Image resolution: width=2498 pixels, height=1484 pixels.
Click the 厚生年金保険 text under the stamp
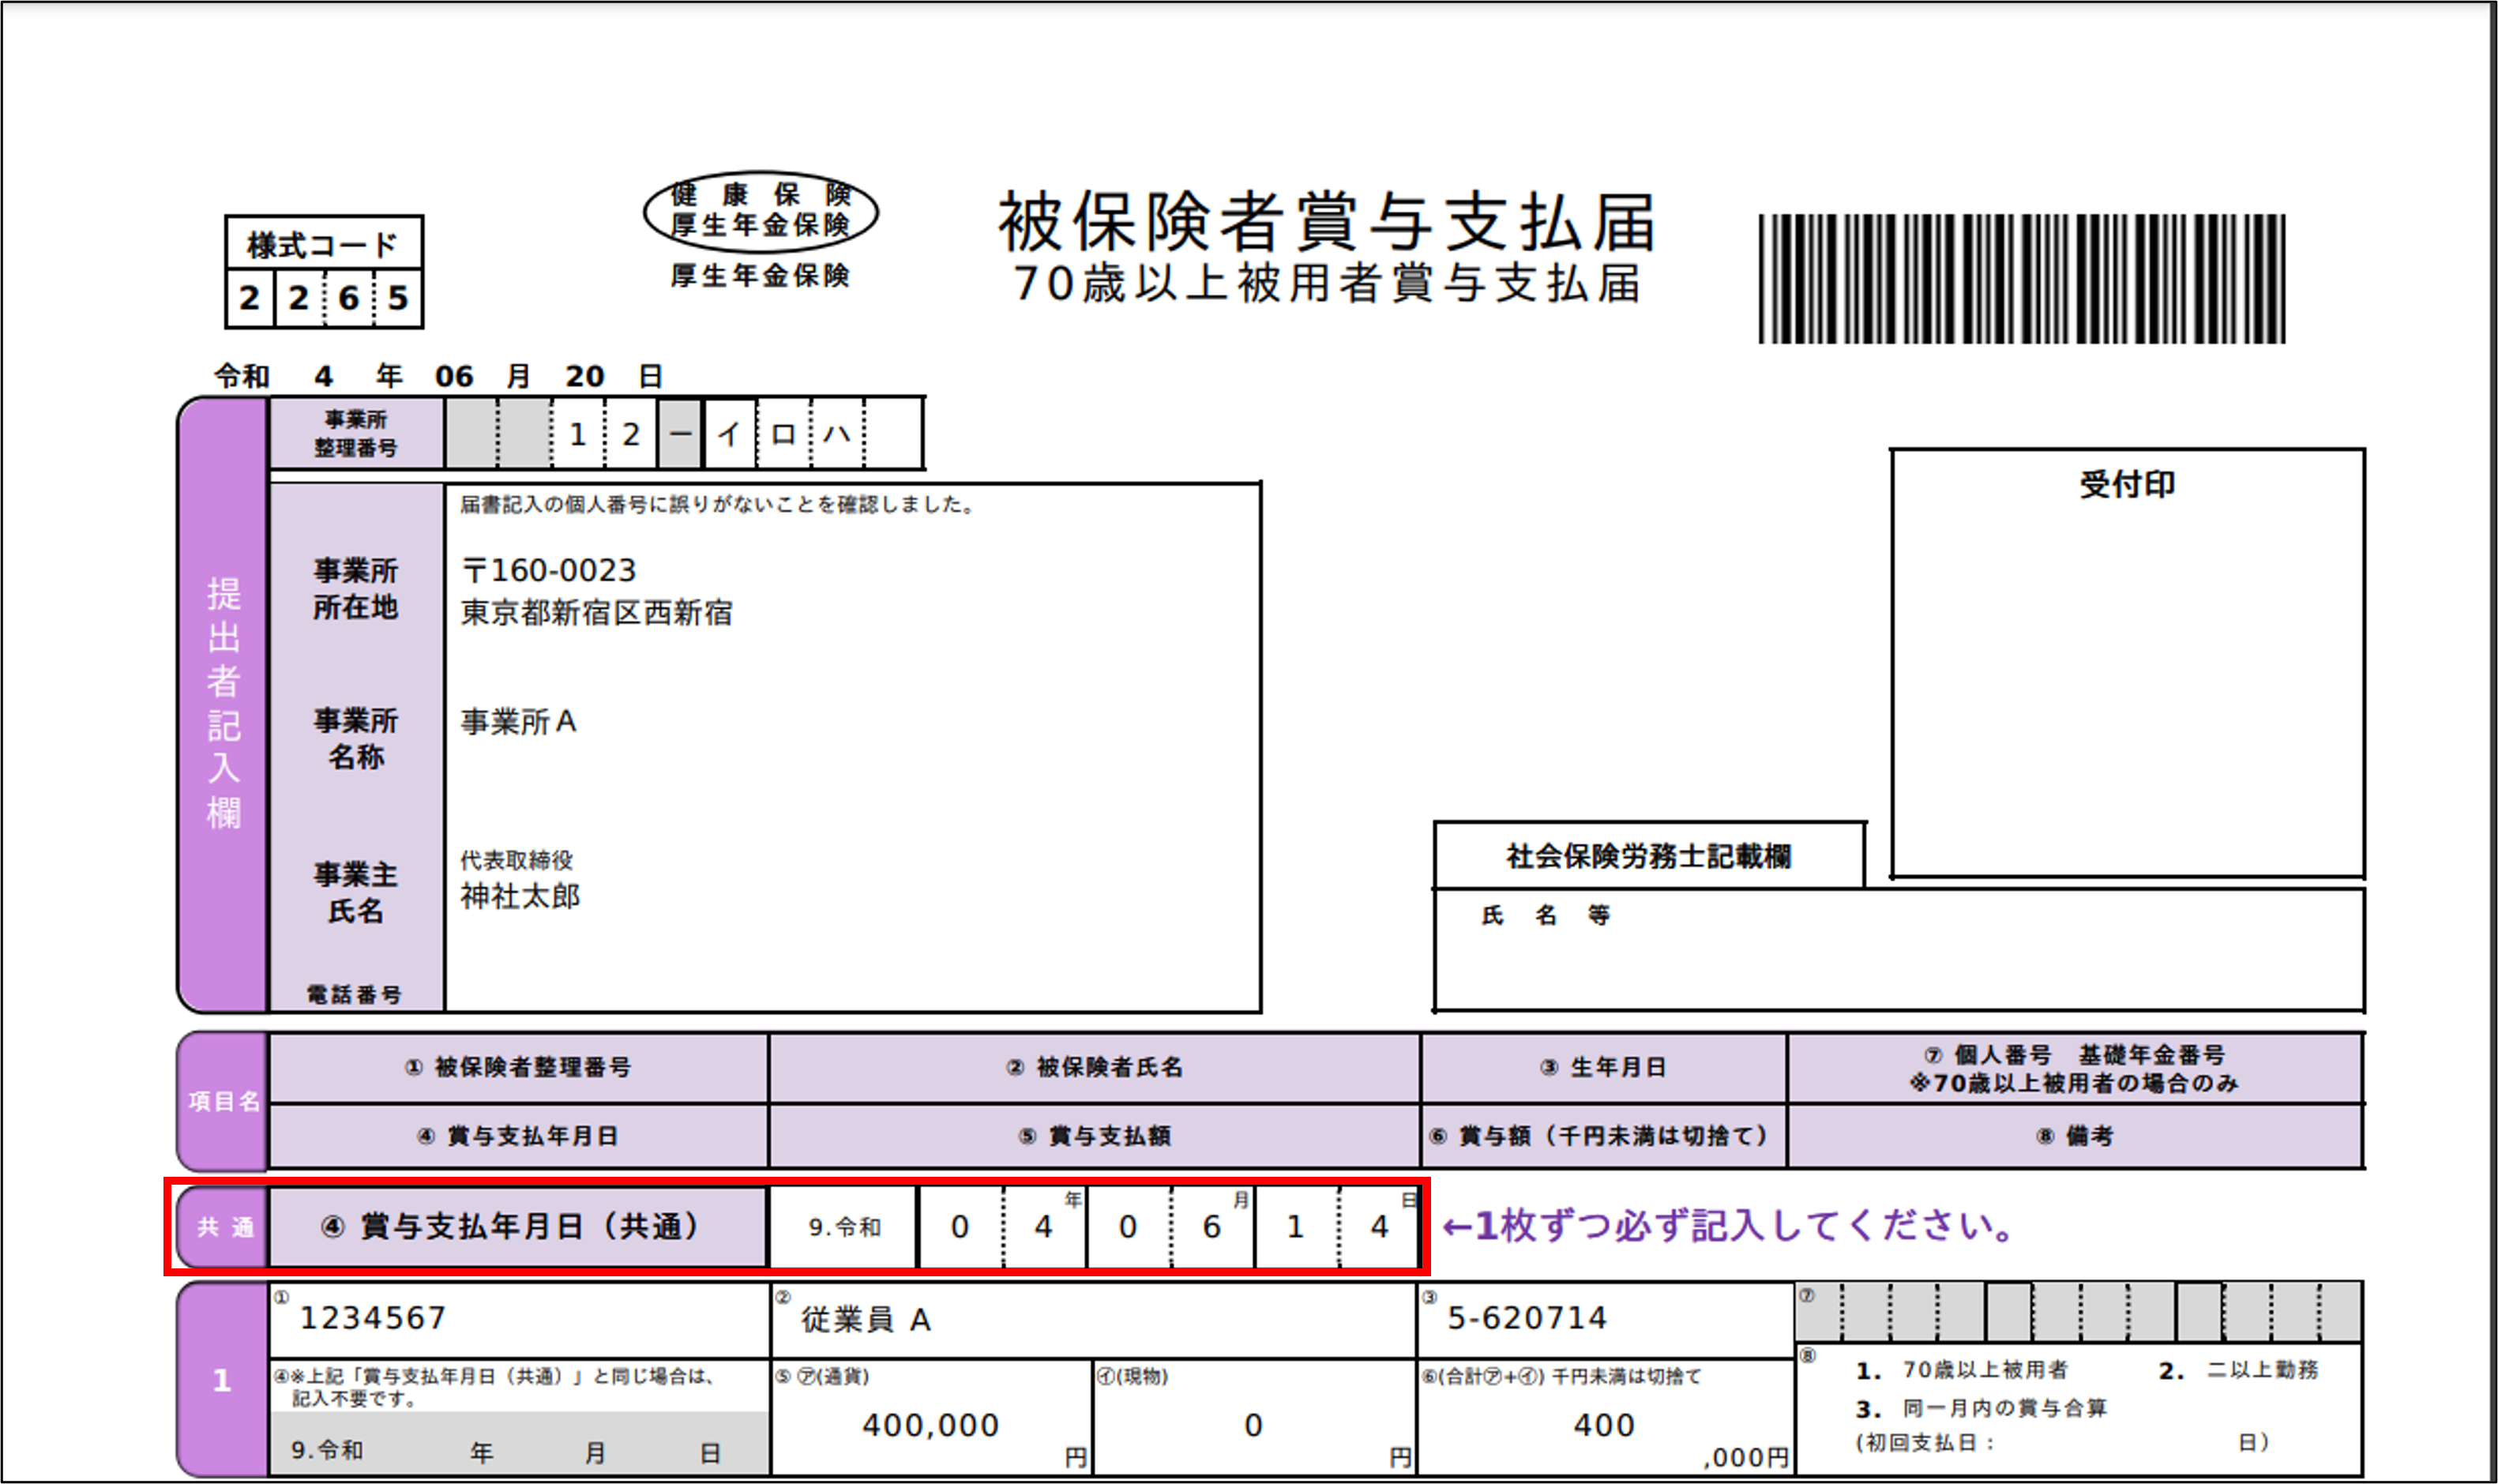click(760, 275)
